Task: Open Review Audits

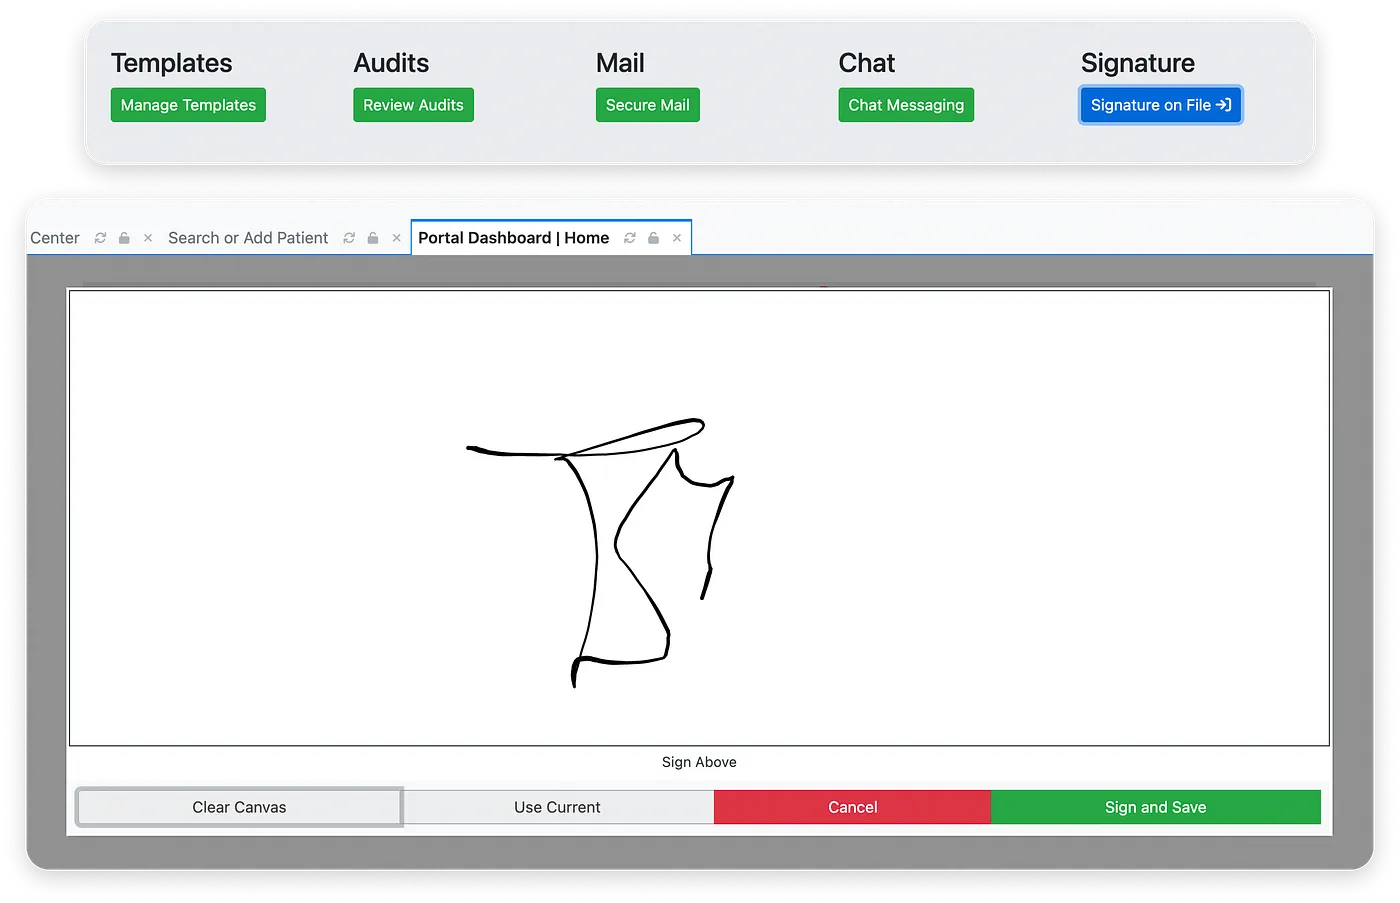Action: click(413, 104)
